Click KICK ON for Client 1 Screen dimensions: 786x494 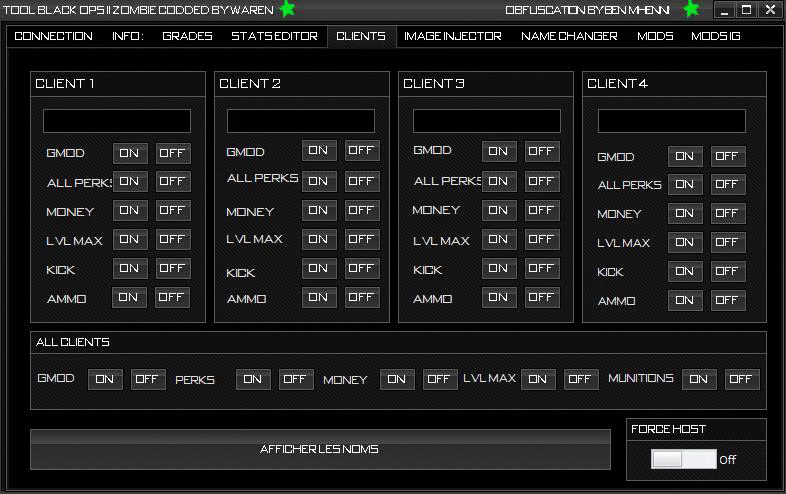[130, 268]
